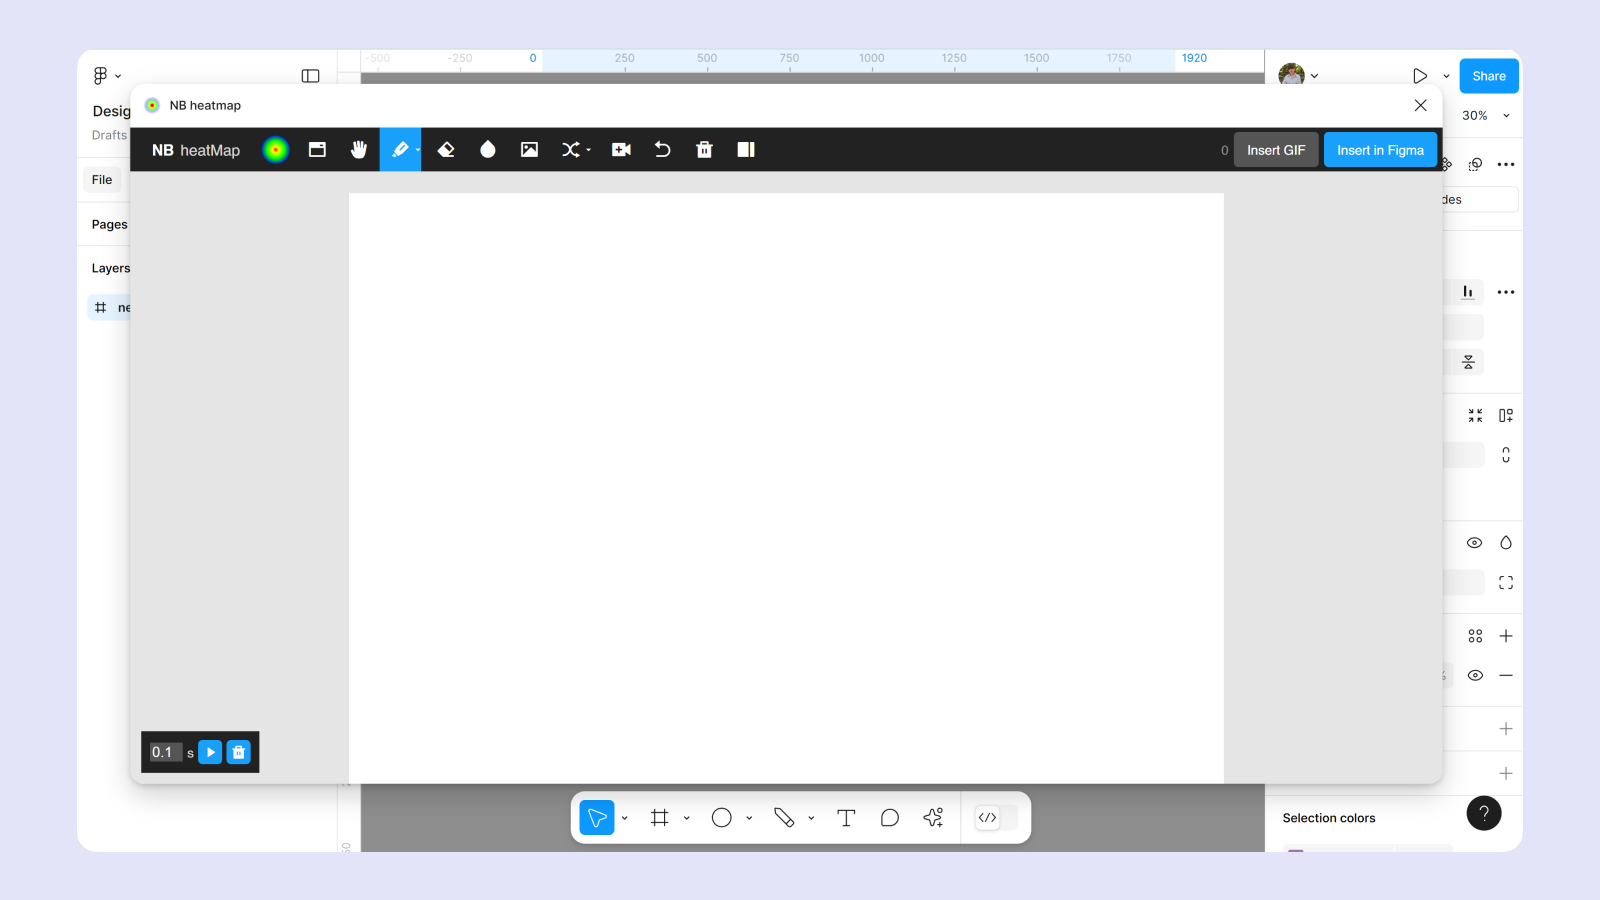Image resolution: width=1600 pixels, height=900 pixels.
Task: Select the eraser tool in heatmap toolbar
Action: point(446,150)
